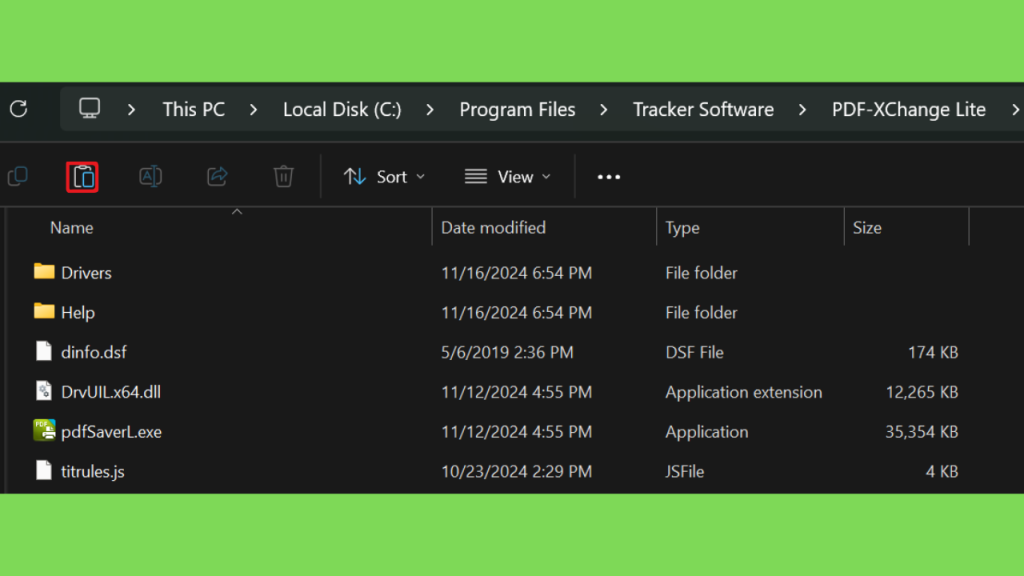Click the Application extension type cell
1024x576 pixels.
click(x=743, y=392)
